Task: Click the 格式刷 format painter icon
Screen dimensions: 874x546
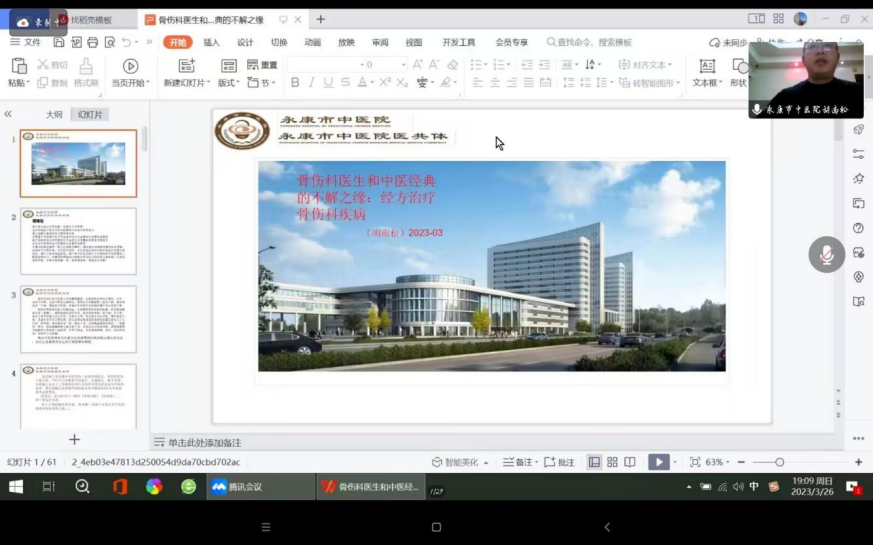Action: [x=86, y=66]
